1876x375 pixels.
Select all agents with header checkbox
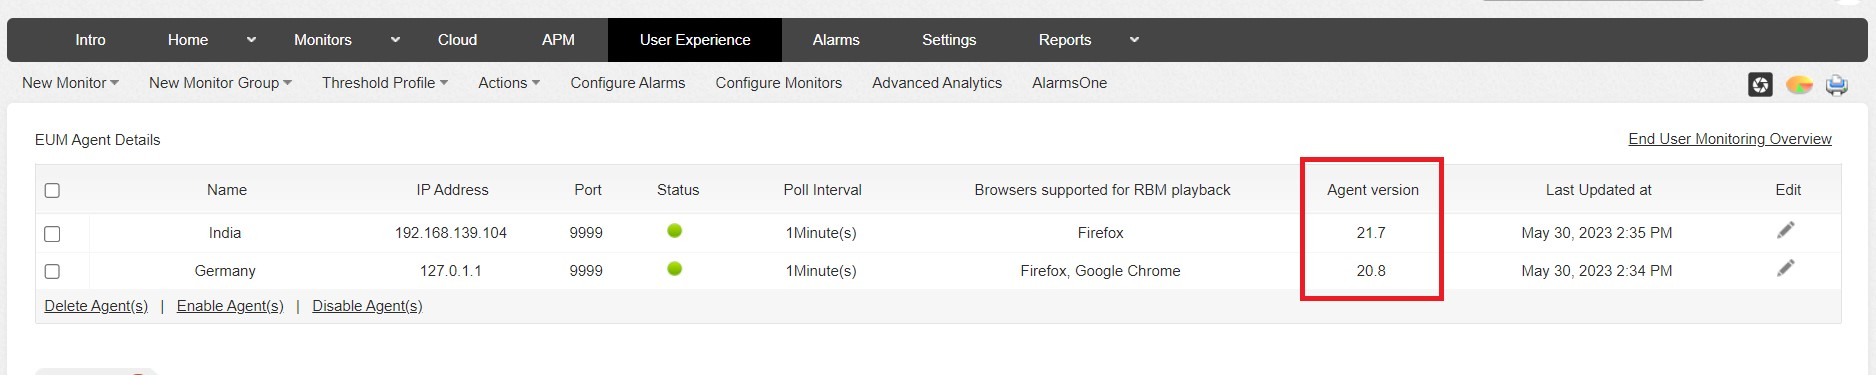52,190
